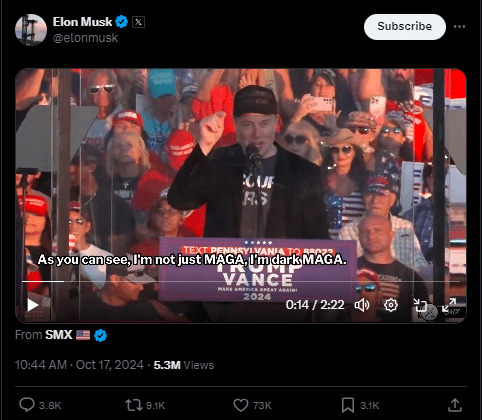Click the blue verified badge by name
This screenshot has width=482, height=420.
(x=122, y=22)
